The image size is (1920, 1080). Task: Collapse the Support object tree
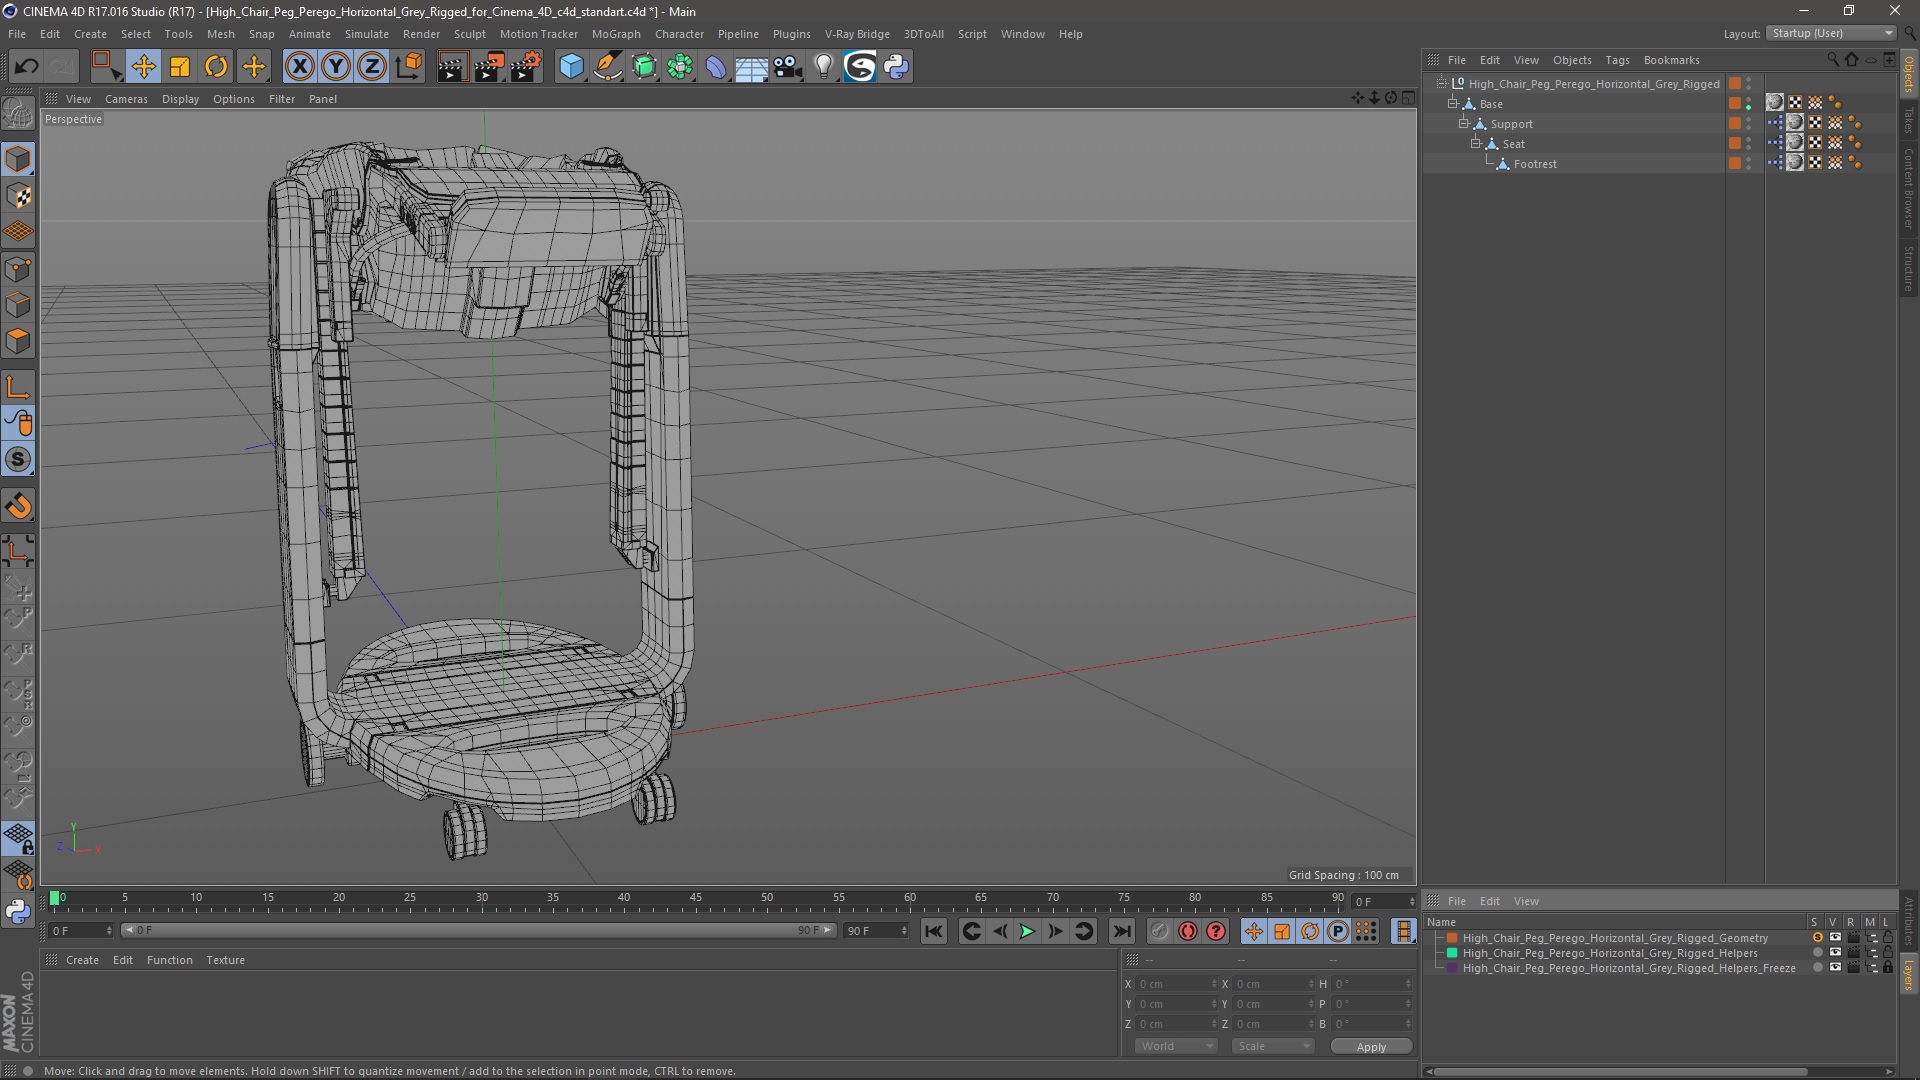tap(1463, 124)
